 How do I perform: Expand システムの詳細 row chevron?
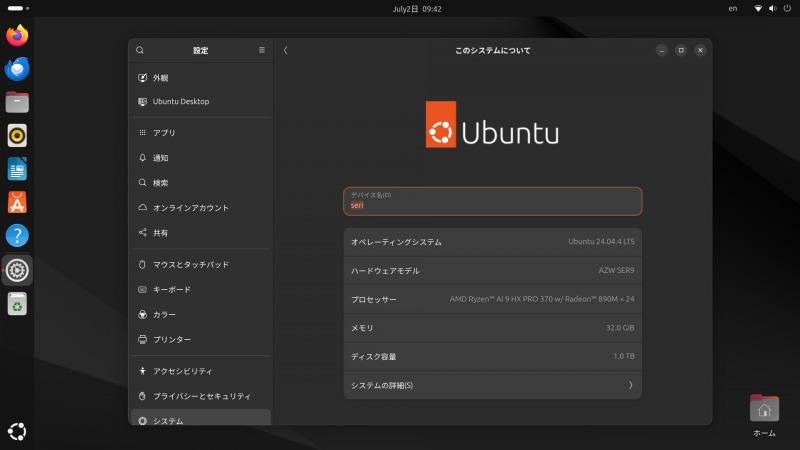(631, 385)
